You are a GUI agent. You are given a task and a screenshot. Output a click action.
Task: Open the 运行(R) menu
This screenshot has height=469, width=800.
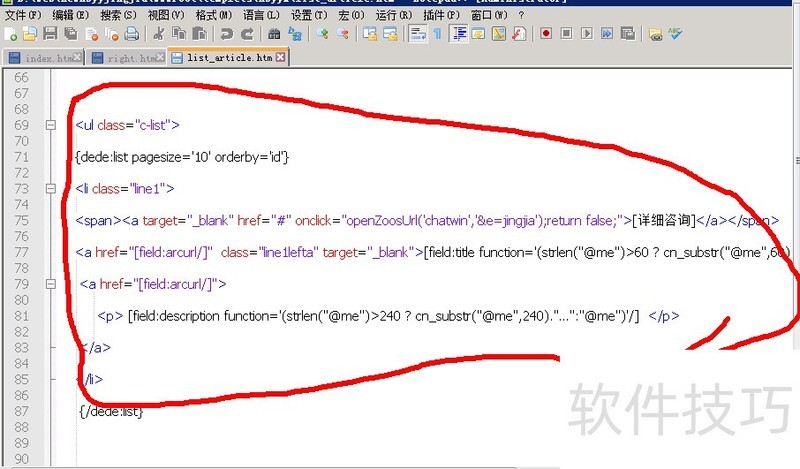[393, 15]
